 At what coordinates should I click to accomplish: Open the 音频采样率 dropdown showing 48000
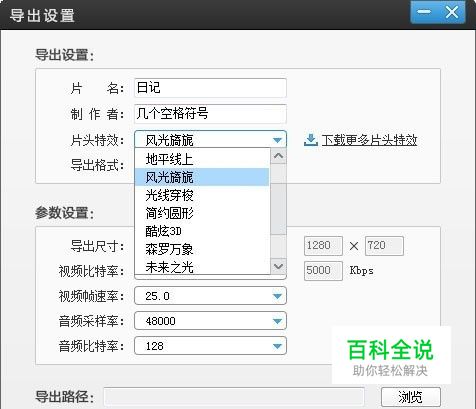click(x=210, y=321)
